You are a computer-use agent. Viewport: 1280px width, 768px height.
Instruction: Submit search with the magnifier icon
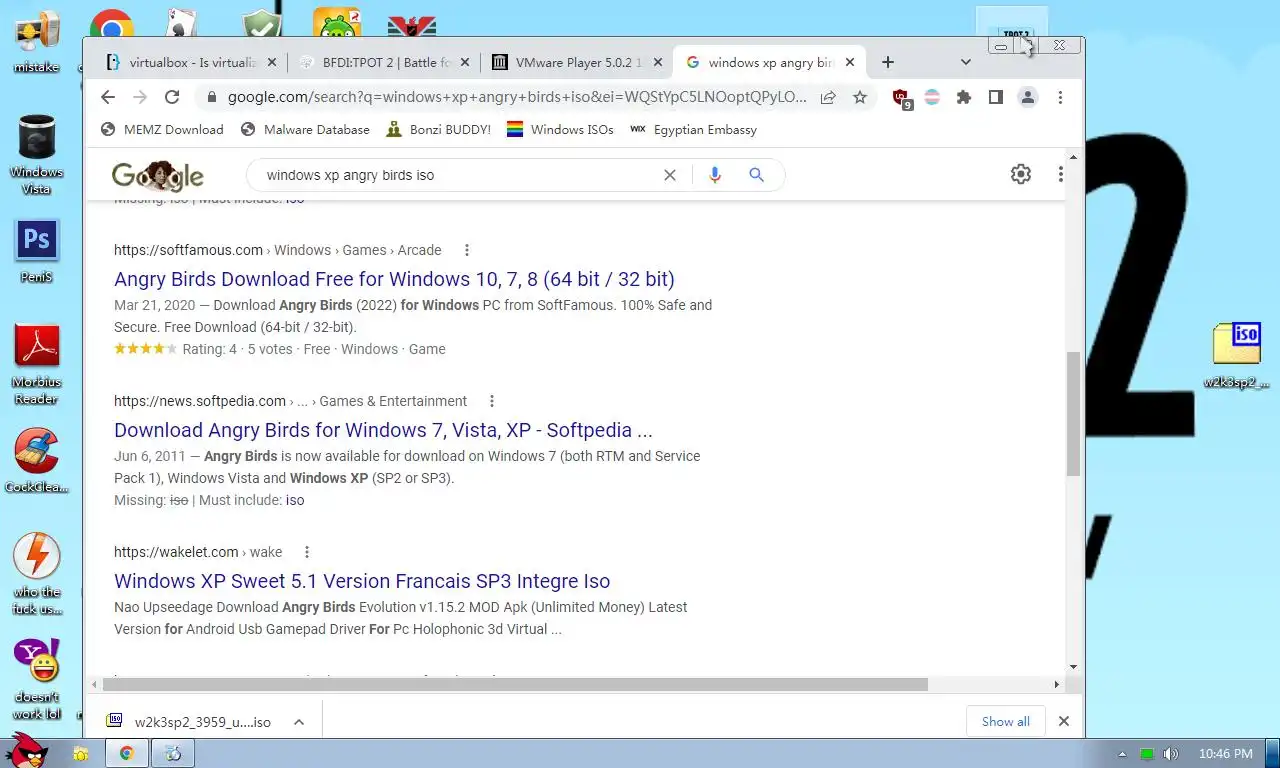point(757,175)
